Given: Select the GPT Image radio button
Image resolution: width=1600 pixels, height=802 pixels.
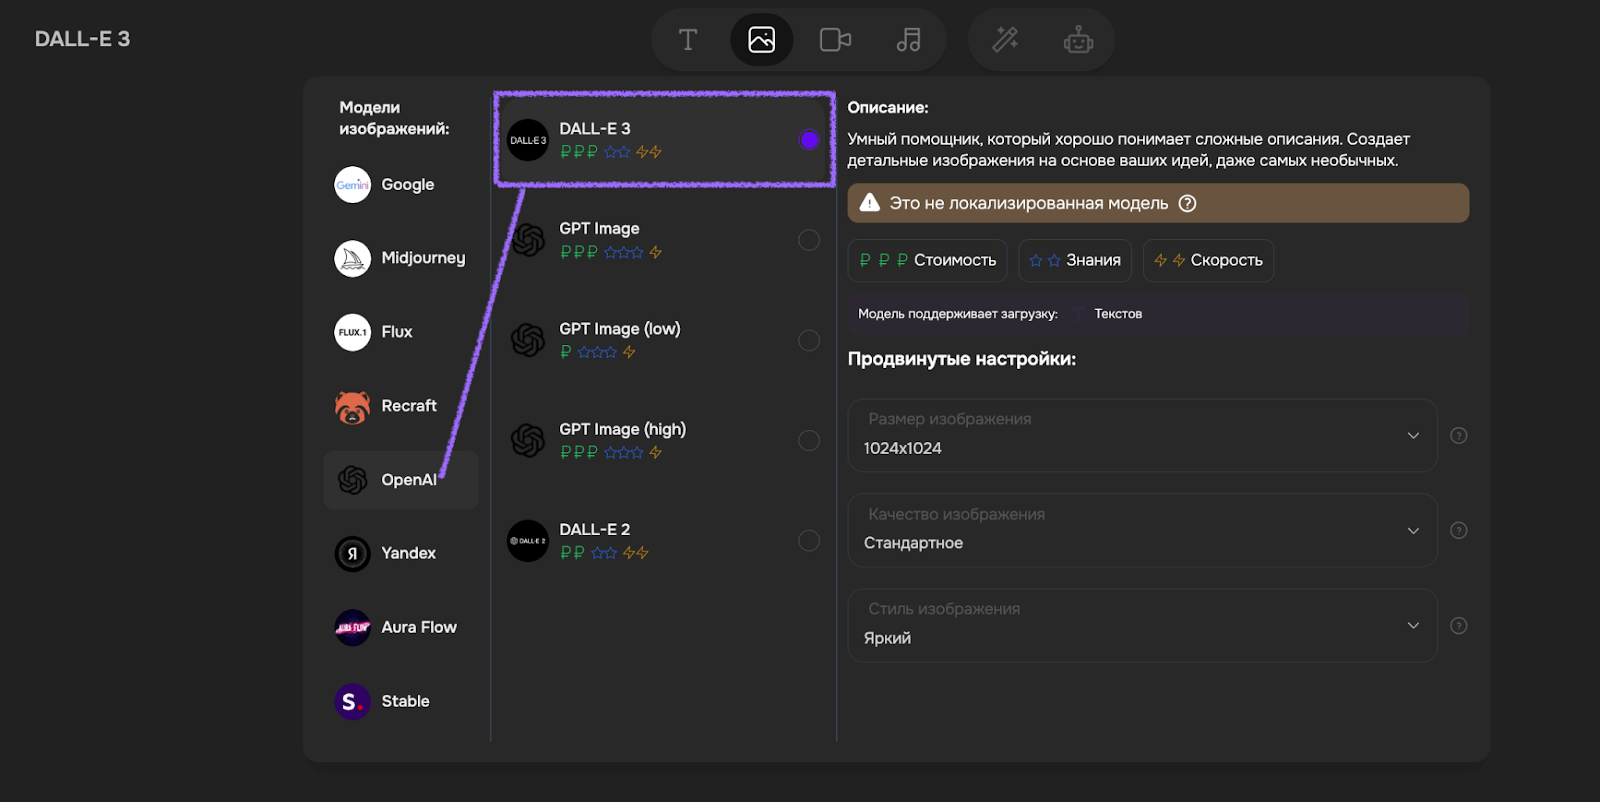Looking at the screenshot, I should pyautogui.click(x=809, y=240).
